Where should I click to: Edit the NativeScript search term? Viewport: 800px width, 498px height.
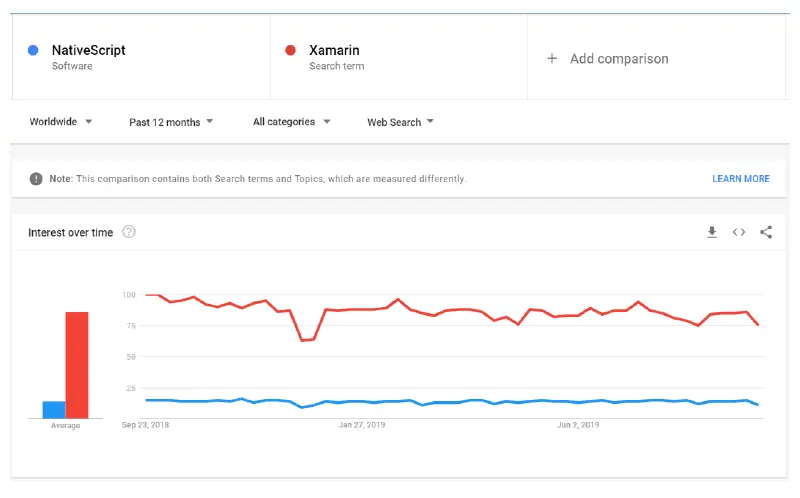coord(88,50)
